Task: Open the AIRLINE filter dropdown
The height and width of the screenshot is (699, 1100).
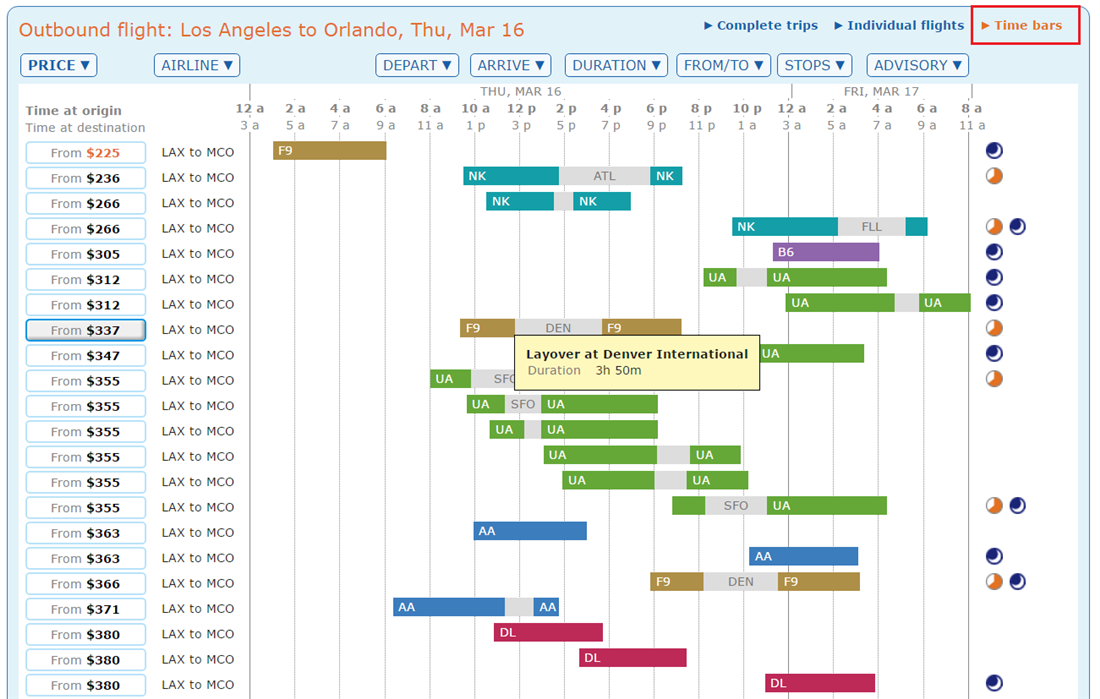Action: [x=196, y=65]
